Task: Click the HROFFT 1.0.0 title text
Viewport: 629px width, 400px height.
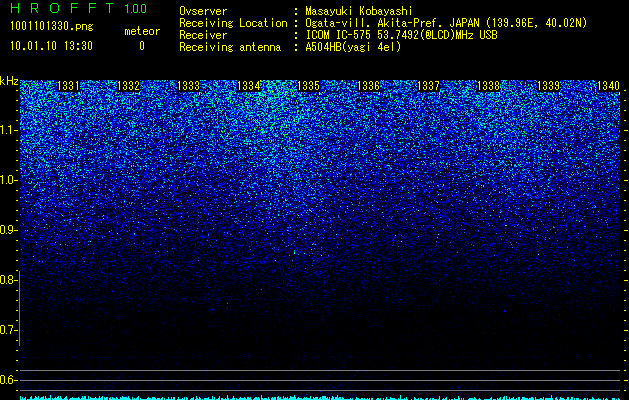Action: pyautogui.click(x=78, y=8)
